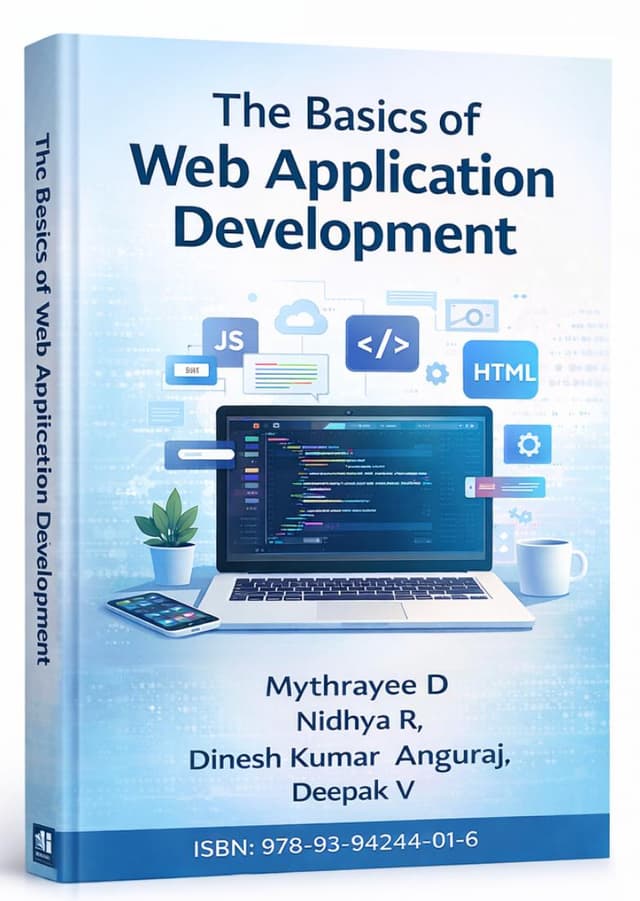The height and width of the screenshot is (901, 640).
Task: Click the vertical spine title text
Action: tap(43, 399)
